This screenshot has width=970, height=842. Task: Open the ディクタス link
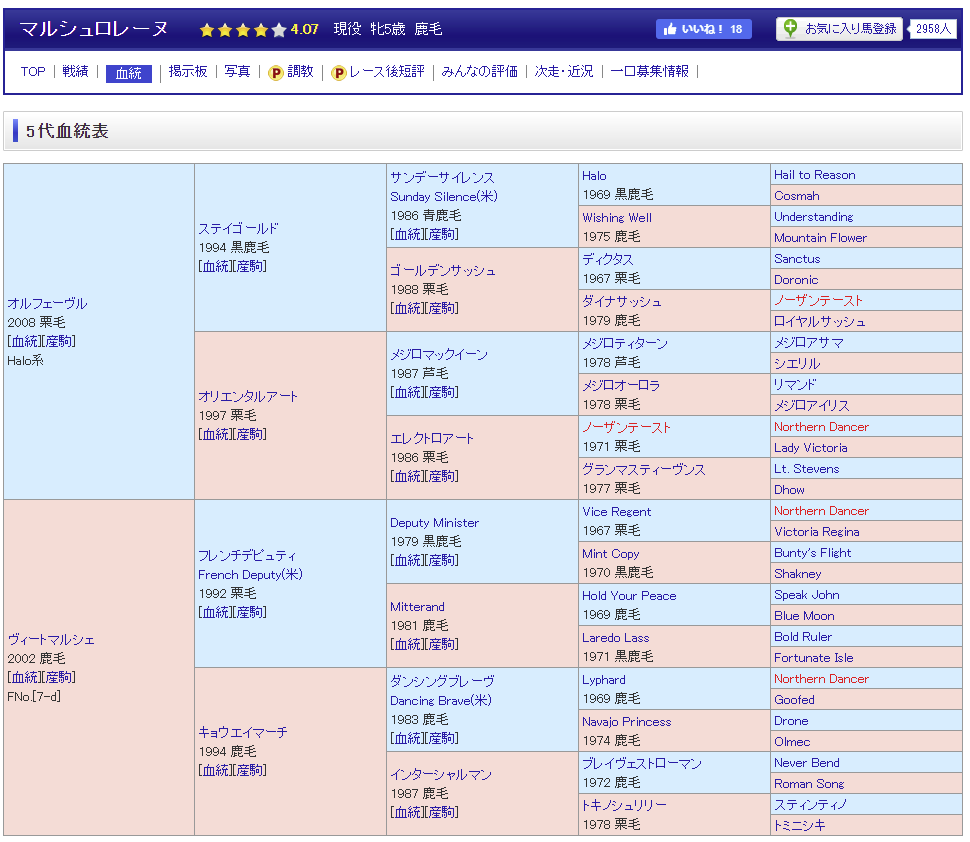[x=607, y=259]
